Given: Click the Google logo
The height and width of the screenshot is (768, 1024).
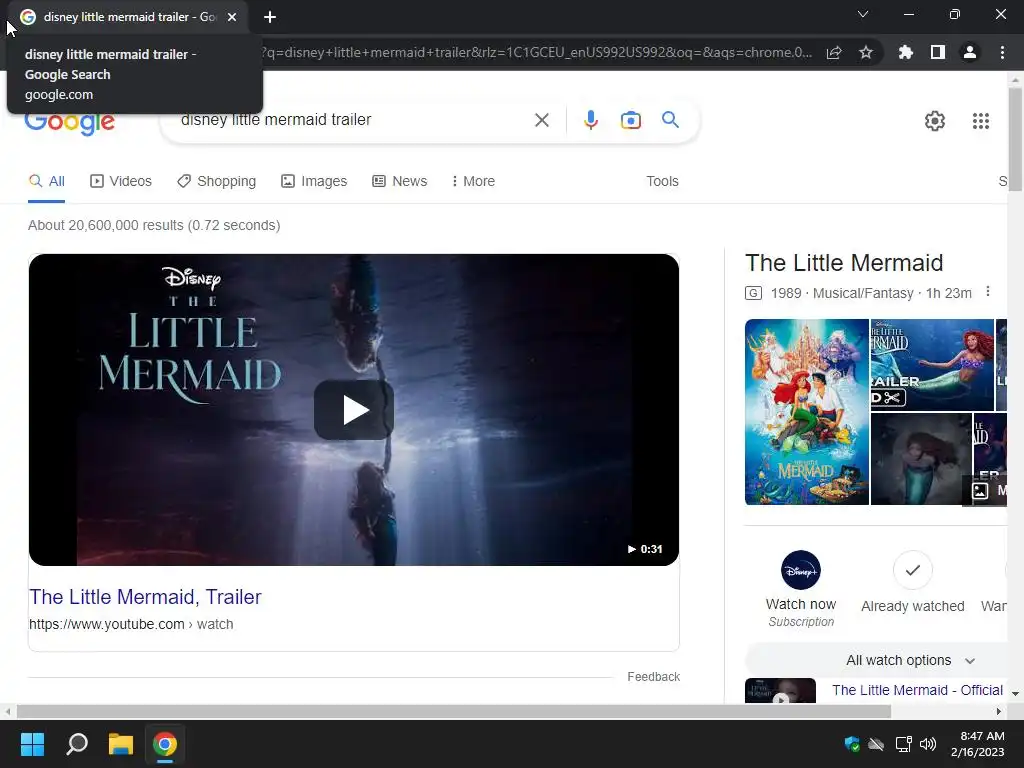Looking at the screenshot, I should [x=70, y=123].
